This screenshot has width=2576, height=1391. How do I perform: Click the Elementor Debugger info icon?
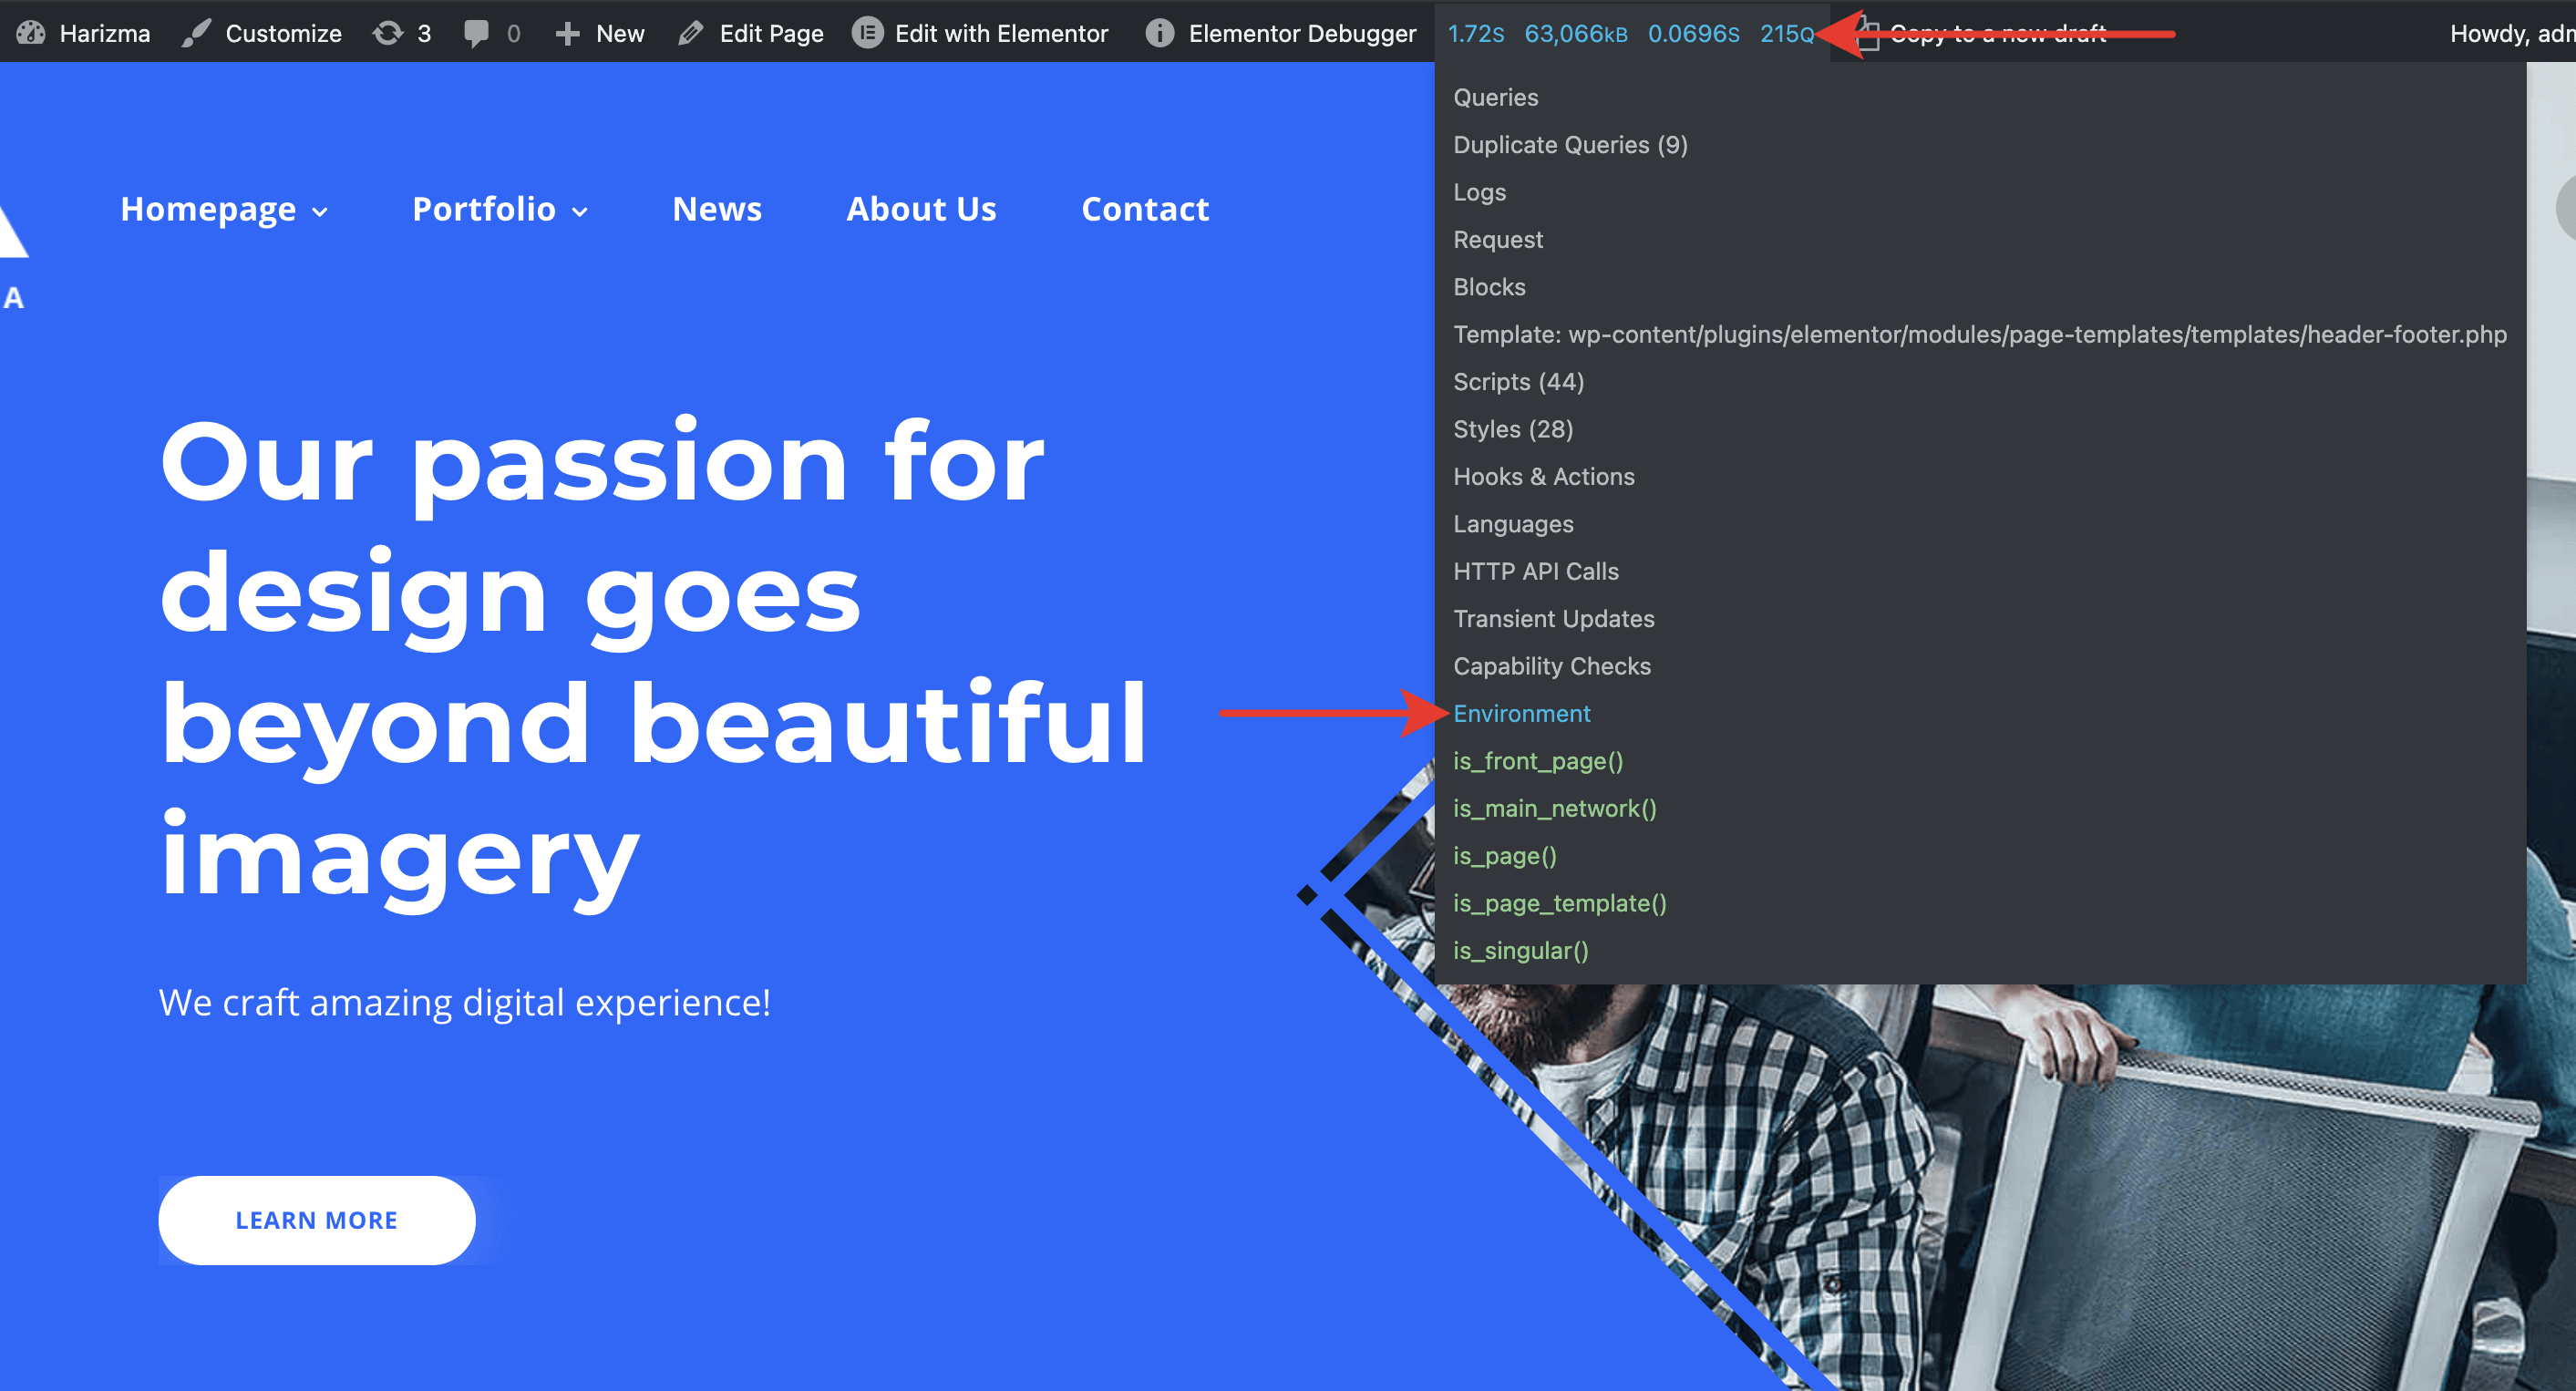click(x=1159, y=33)
